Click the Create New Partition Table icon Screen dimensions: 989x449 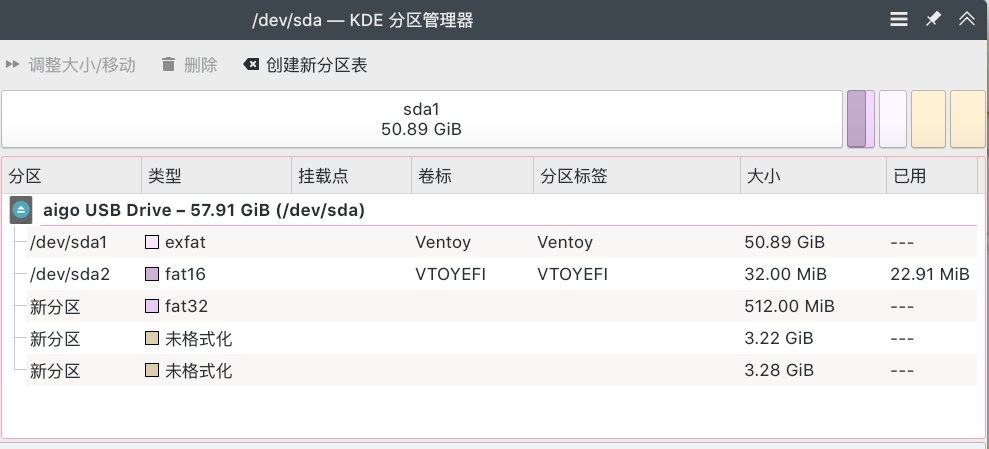point(251,65)
